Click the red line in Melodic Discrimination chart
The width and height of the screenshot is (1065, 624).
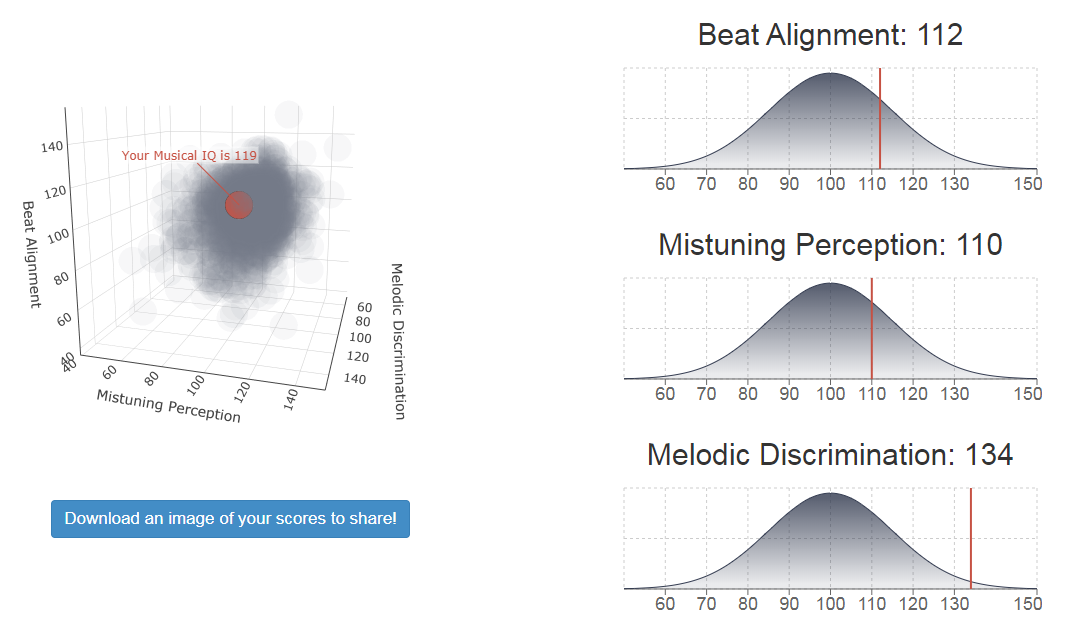[971, 538]
